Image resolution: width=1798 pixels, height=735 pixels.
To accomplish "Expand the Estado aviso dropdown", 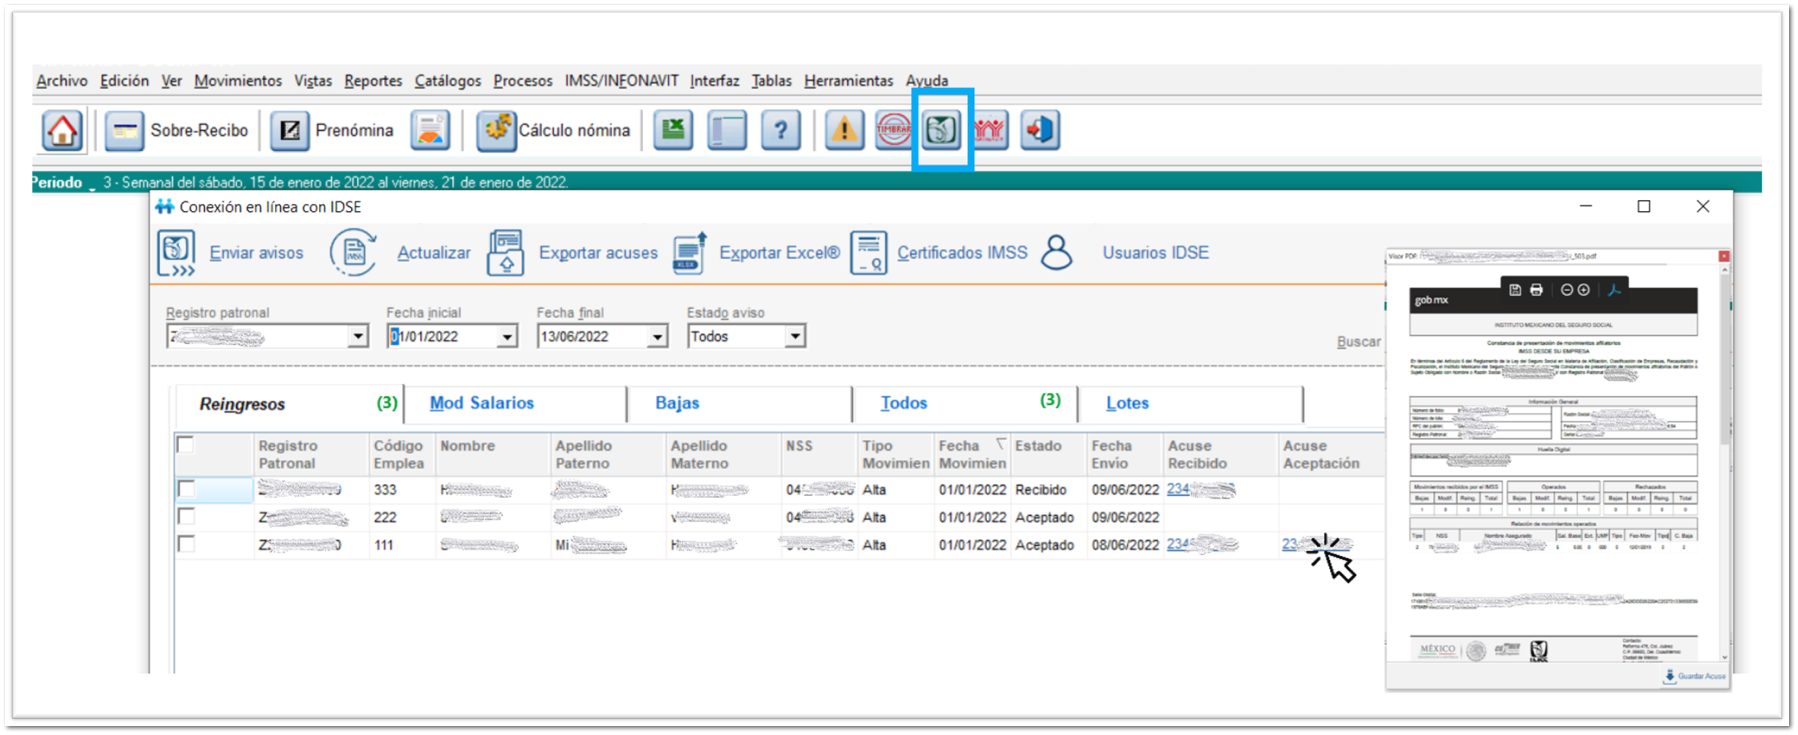I will pos(794,337).
